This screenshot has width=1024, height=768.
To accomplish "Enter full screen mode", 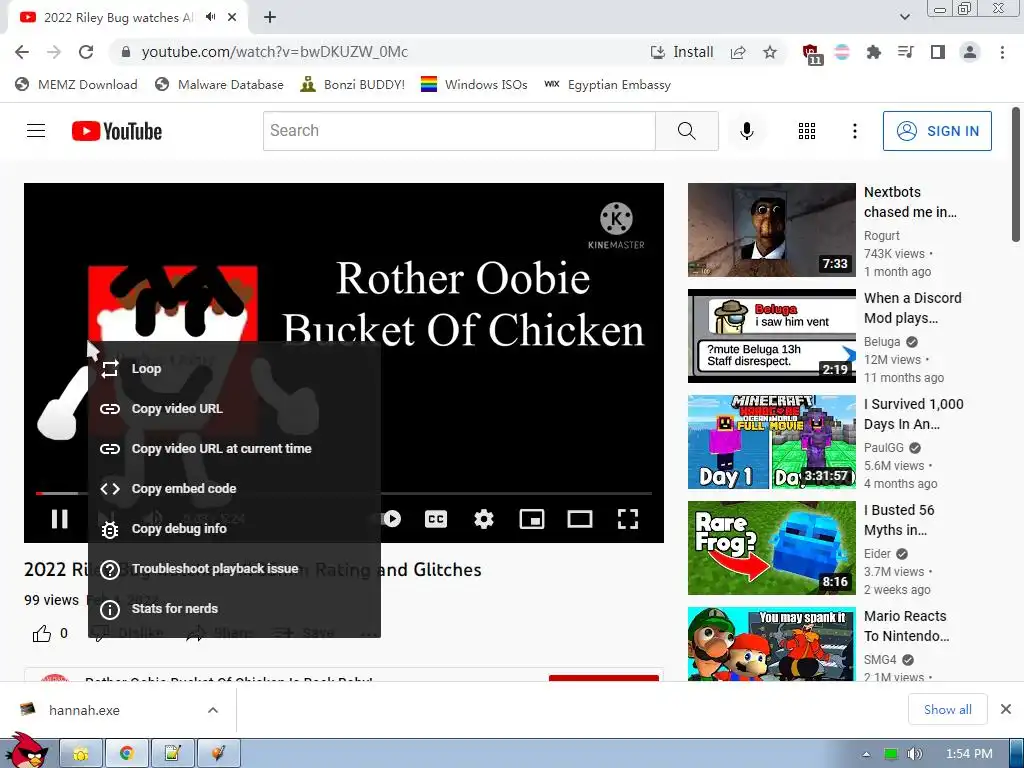I will 628,519.
